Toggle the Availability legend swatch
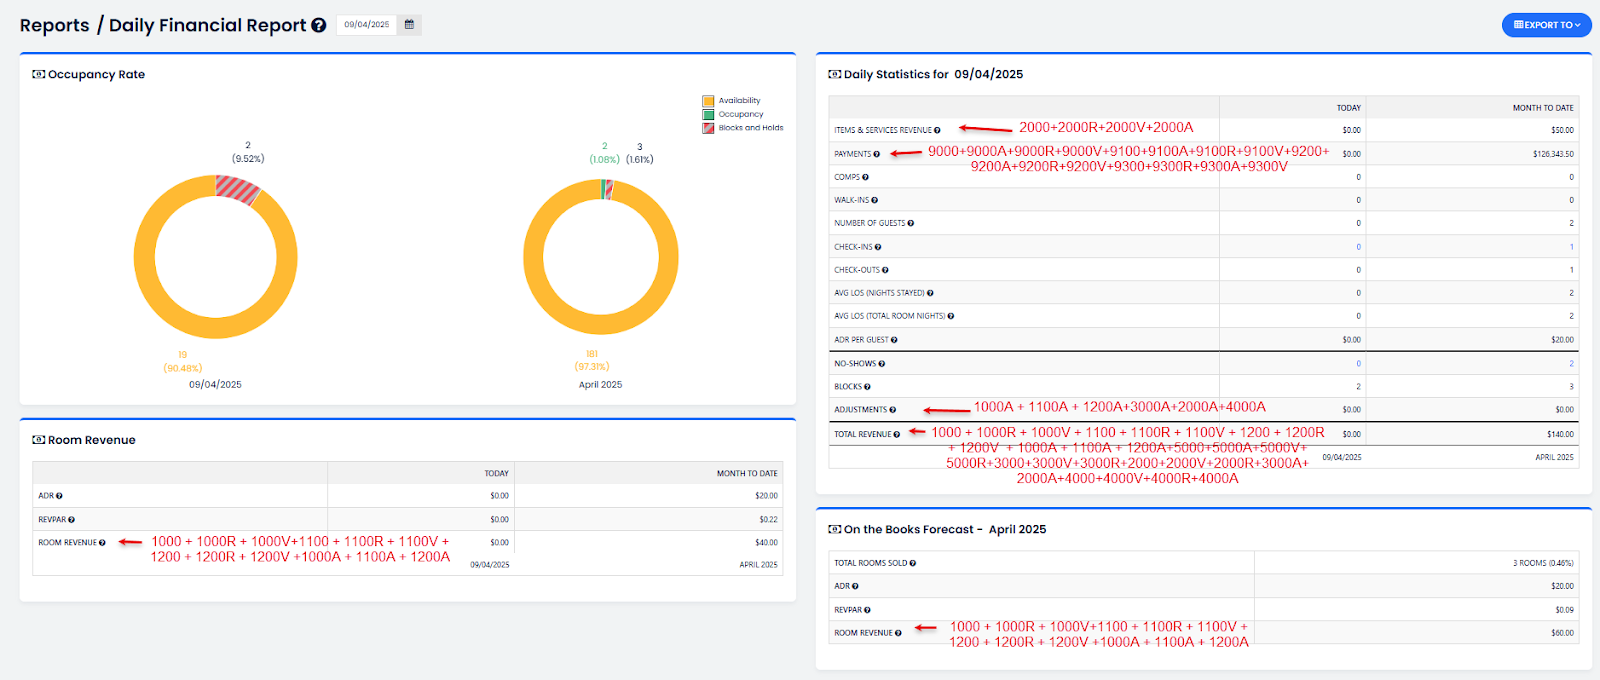The width and height of the screenshot is (1600, 680). pyautogui.click(x=708, y=101)
